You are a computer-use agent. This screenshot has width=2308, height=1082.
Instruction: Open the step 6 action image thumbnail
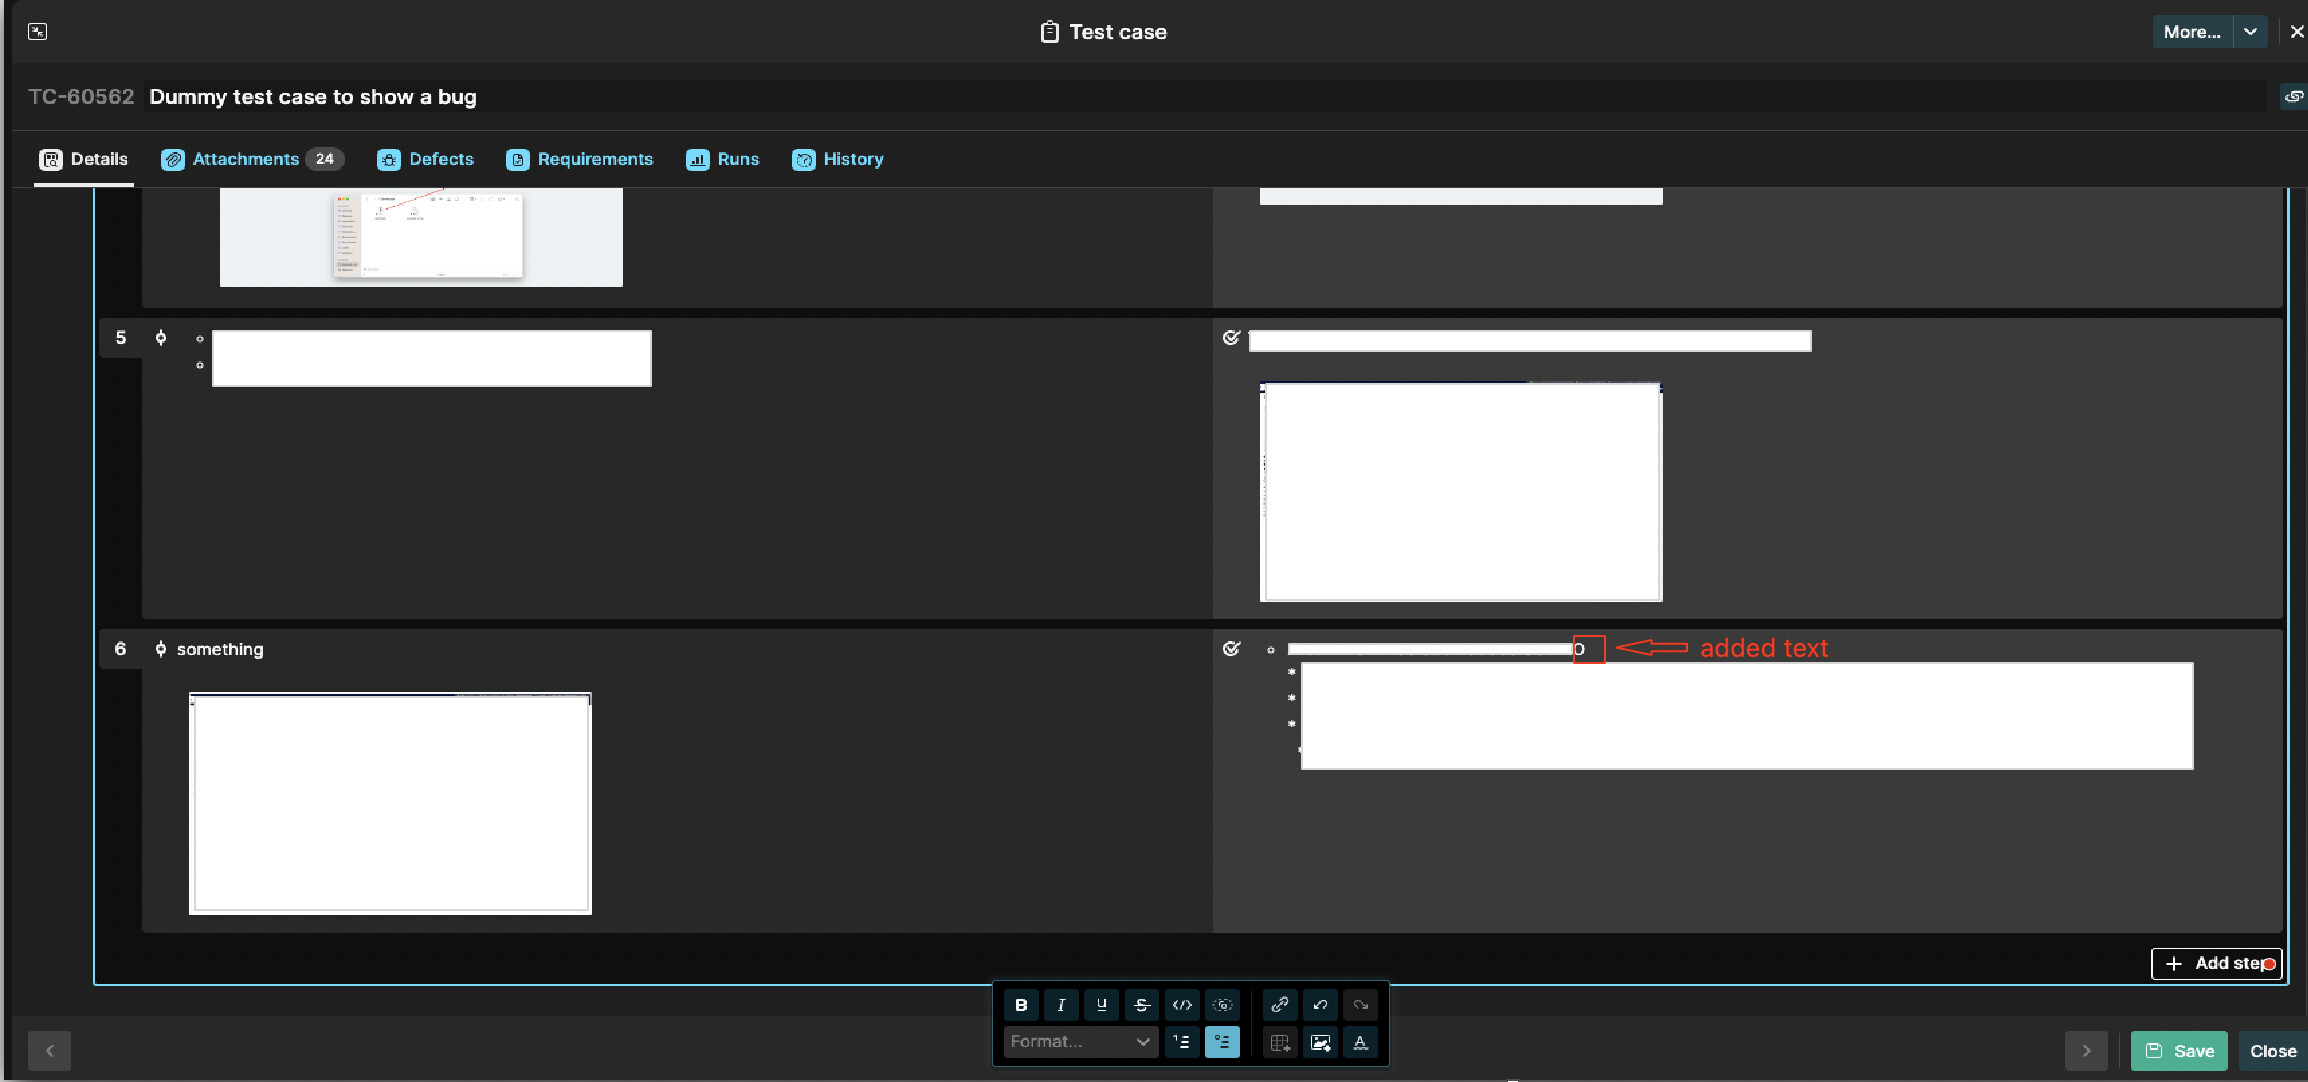390,803
